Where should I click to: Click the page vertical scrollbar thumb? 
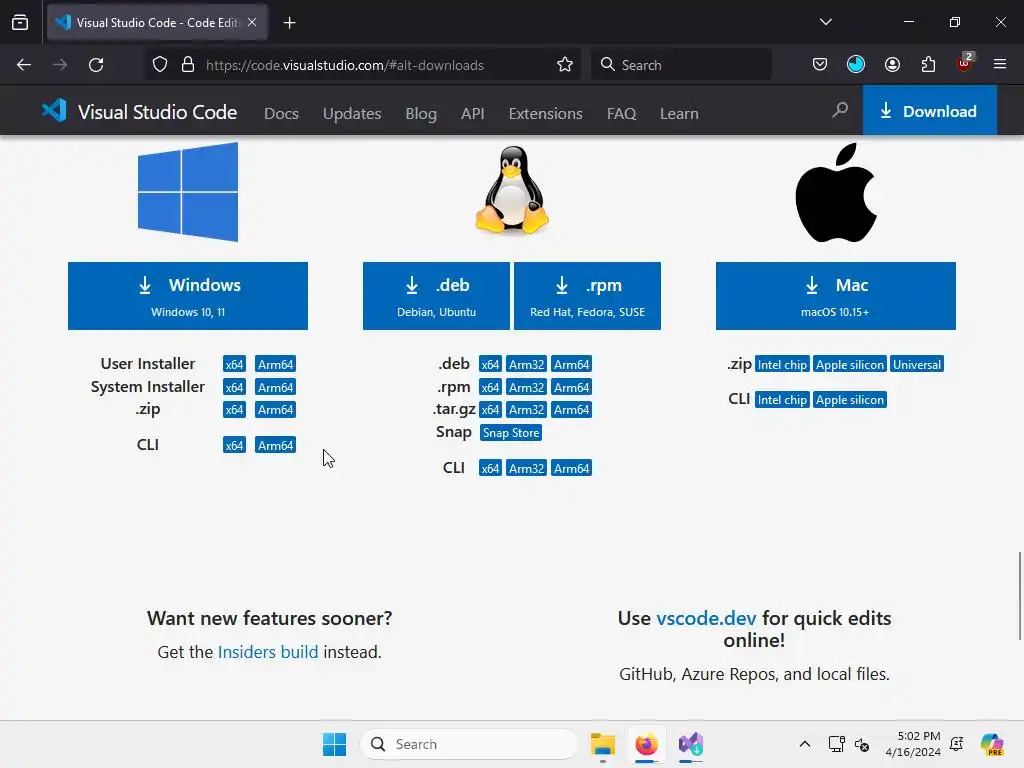click(x=1020, y=596)
